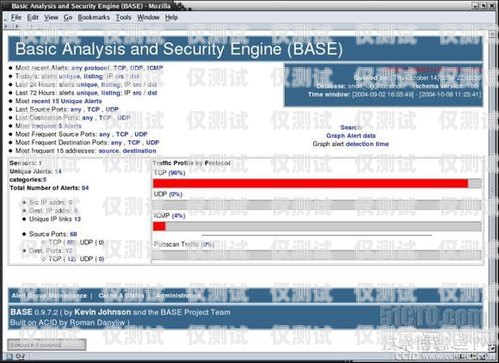Open the Tools menu
The width and height of the screenshot is (499, 363).
(x=123, y=17)
